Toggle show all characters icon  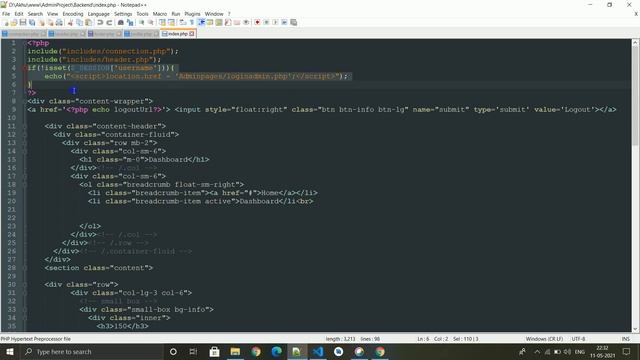[191, 22]
